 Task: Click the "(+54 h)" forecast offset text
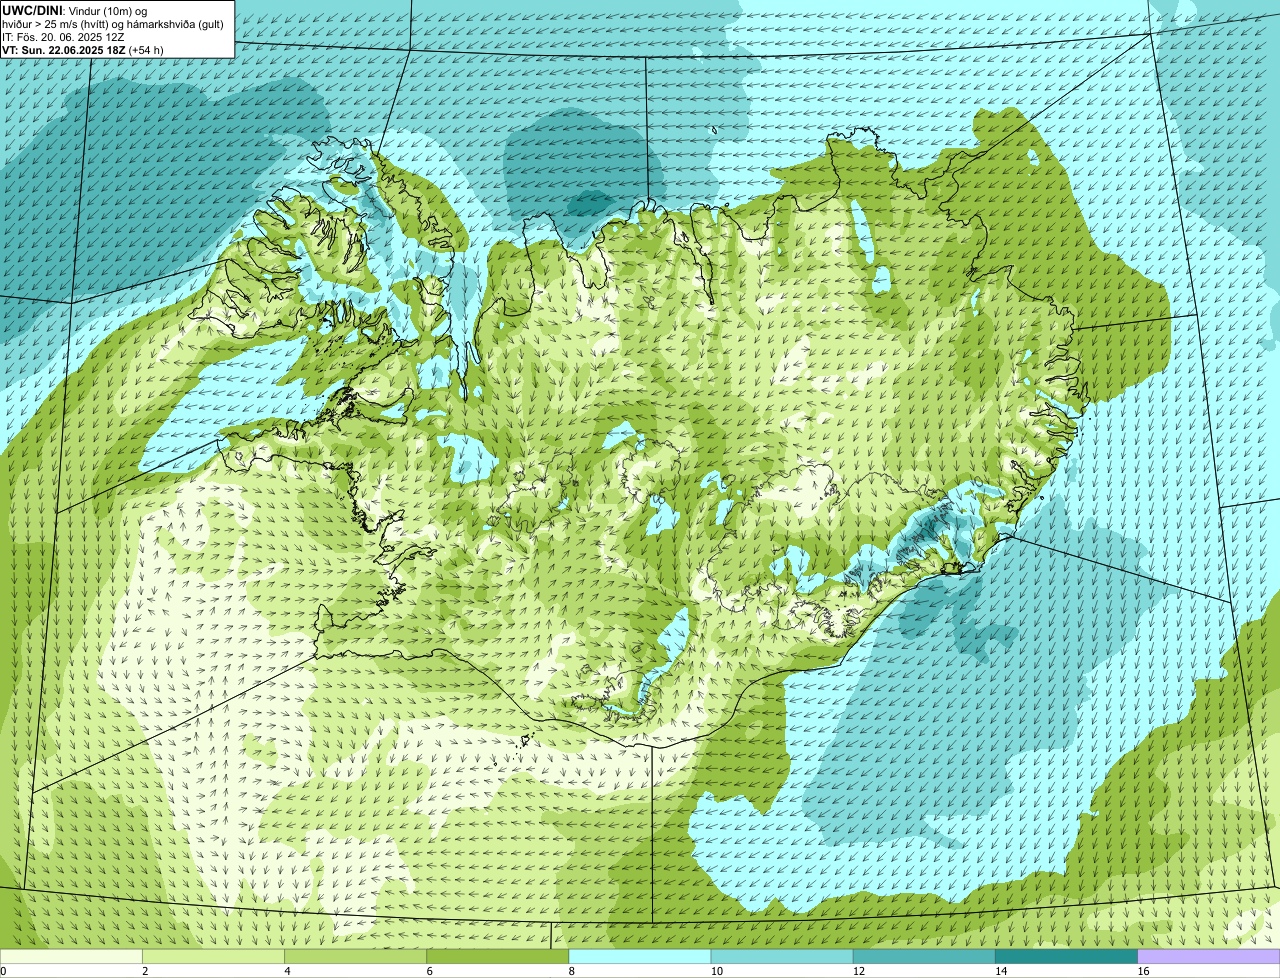click(x=146, y=49)
